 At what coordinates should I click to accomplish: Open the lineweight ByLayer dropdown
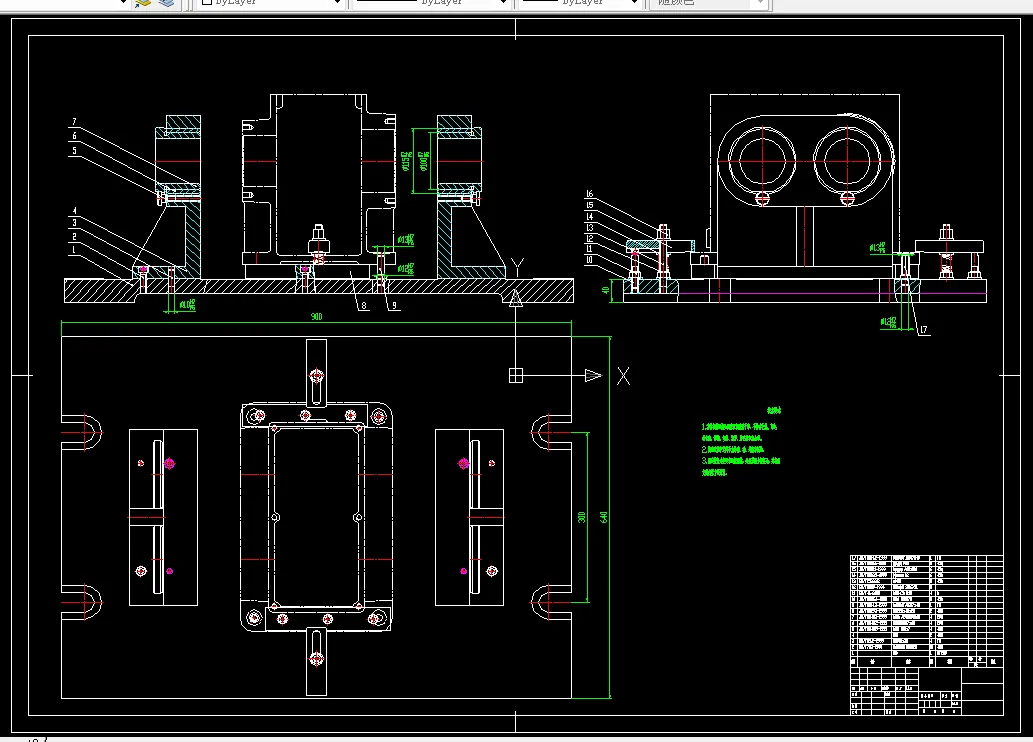[x=580, y=3]
